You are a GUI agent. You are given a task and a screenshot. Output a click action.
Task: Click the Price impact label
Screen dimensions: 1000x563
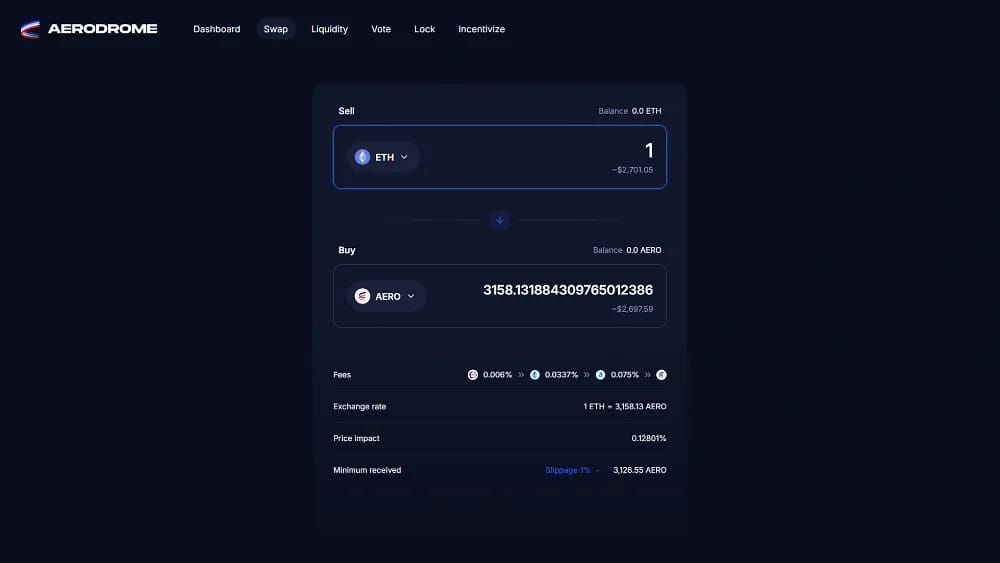(x=357, y=439)
